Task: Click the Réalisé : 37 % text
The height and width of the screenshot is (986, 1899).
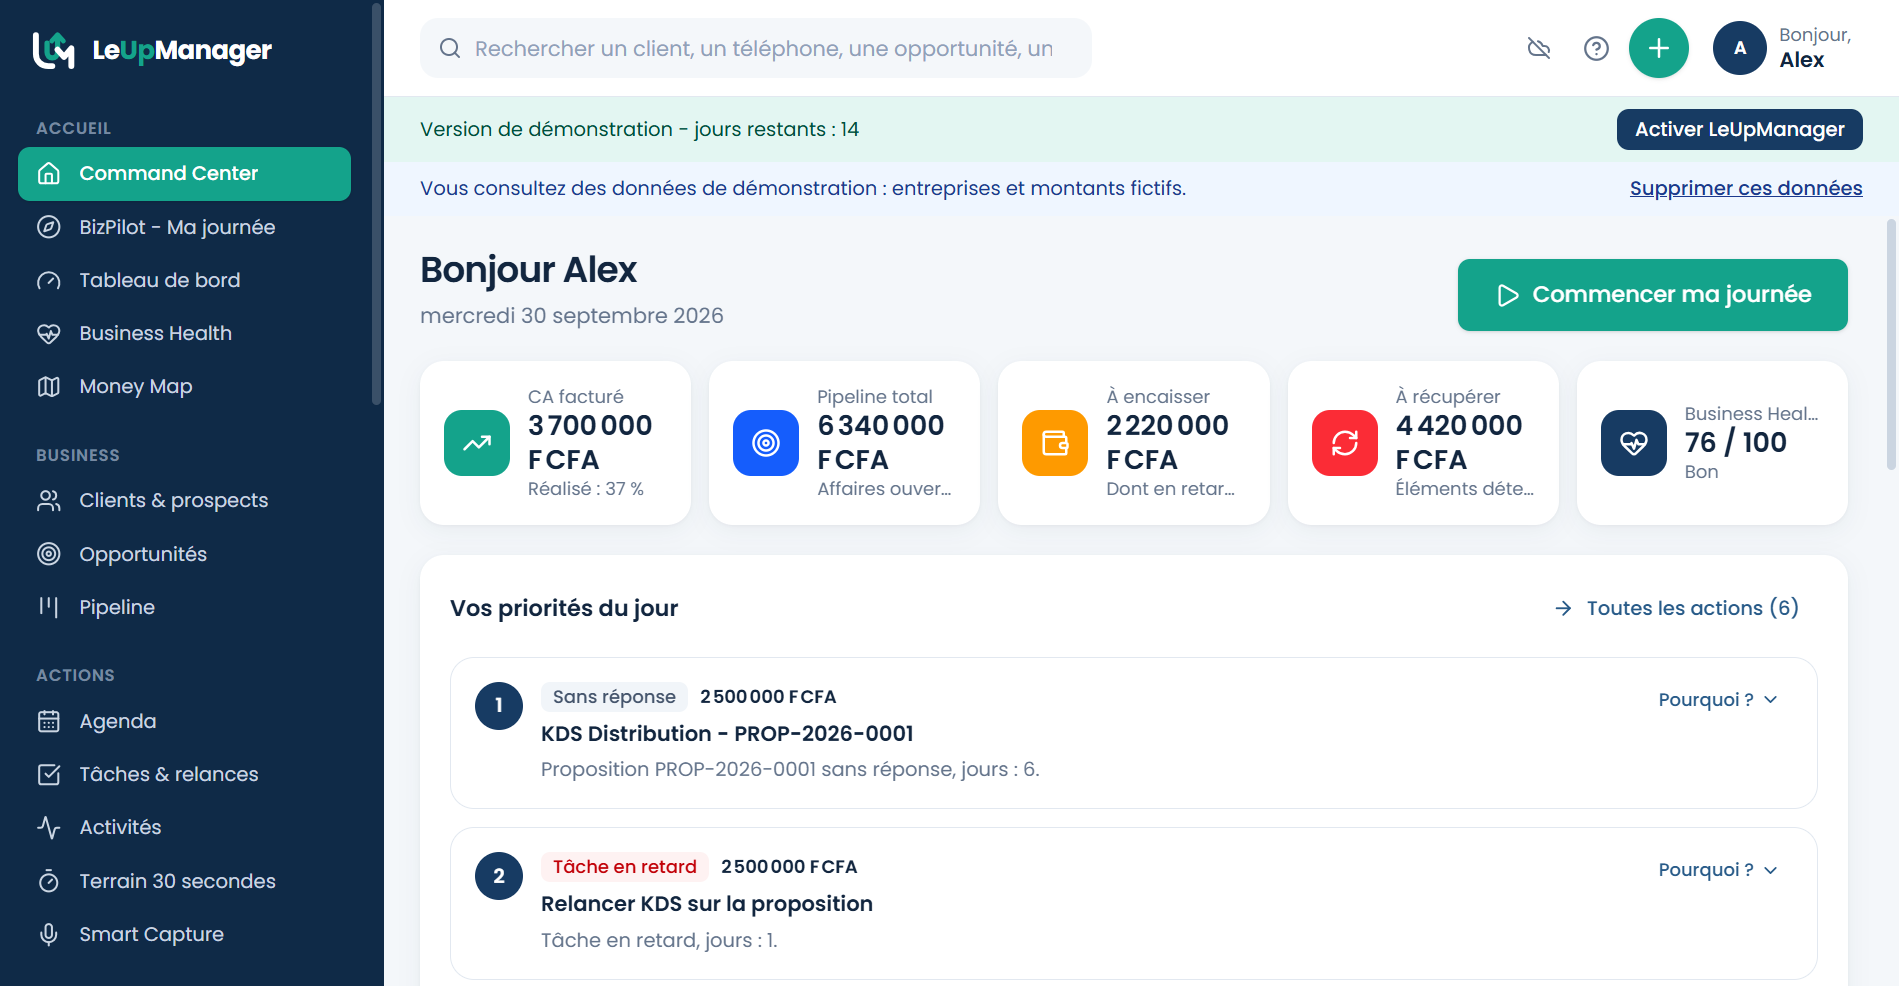Action: (586, 489)
